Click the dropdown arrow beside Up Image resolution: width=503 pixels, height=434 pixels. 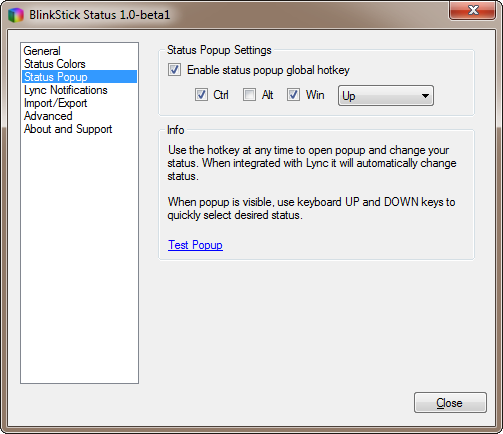pyautogui.click(x=425, y=96)
